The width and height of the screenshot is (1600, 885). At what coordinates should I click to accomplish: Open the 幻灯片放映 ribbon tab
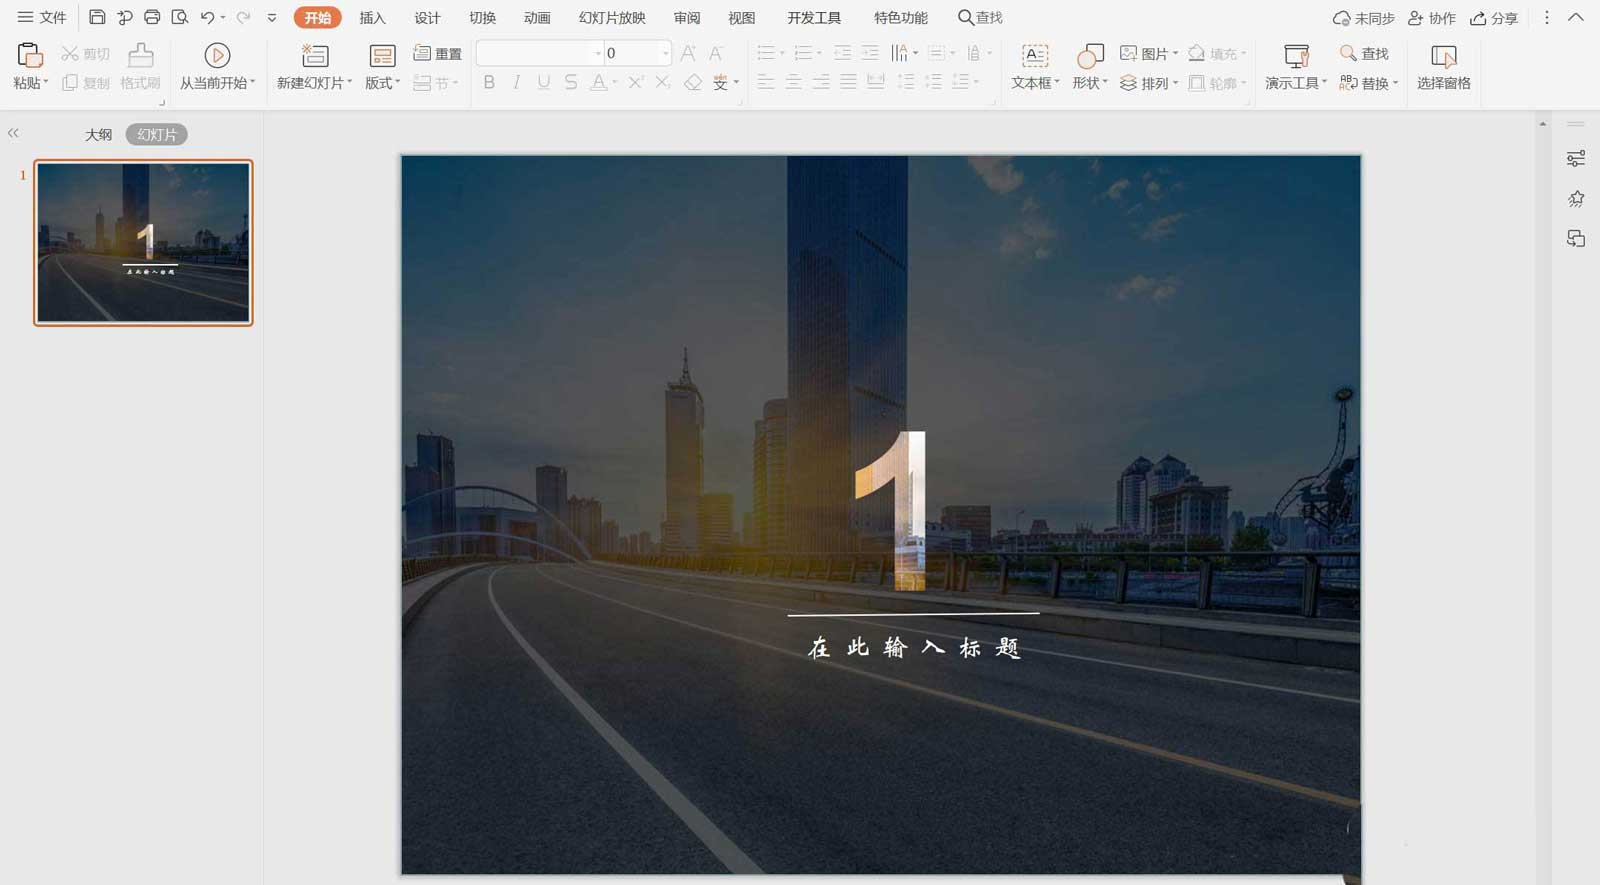coord(612,18)
